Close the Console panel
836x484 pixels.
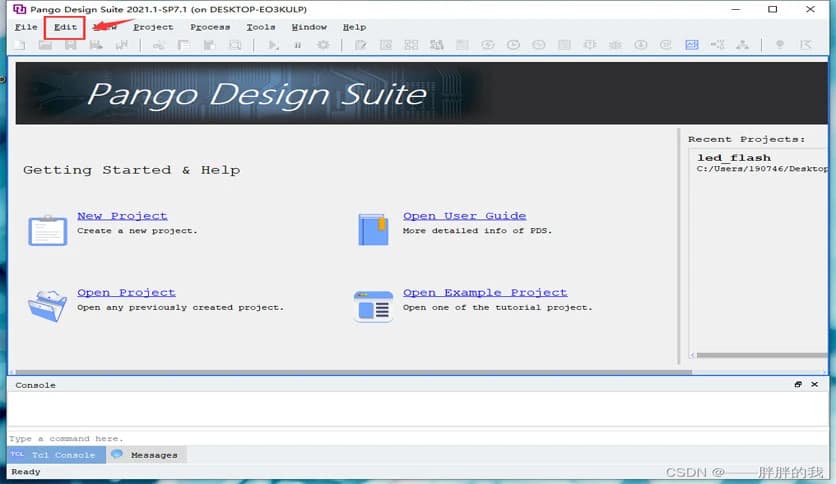click(815, 384)
